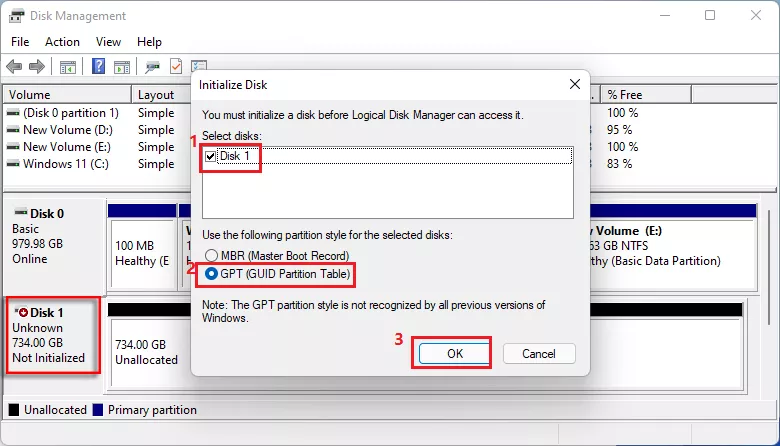Toggle the Disk 1 checkbox
This screenshot has width=780, height=446.
(210, 156)
